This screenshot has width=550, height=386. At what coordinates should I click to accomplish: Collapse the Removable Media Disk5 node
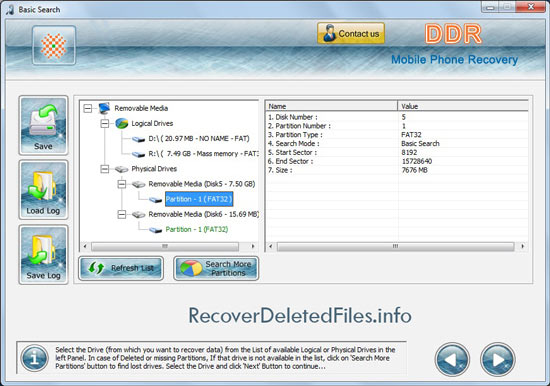point(121,184)
